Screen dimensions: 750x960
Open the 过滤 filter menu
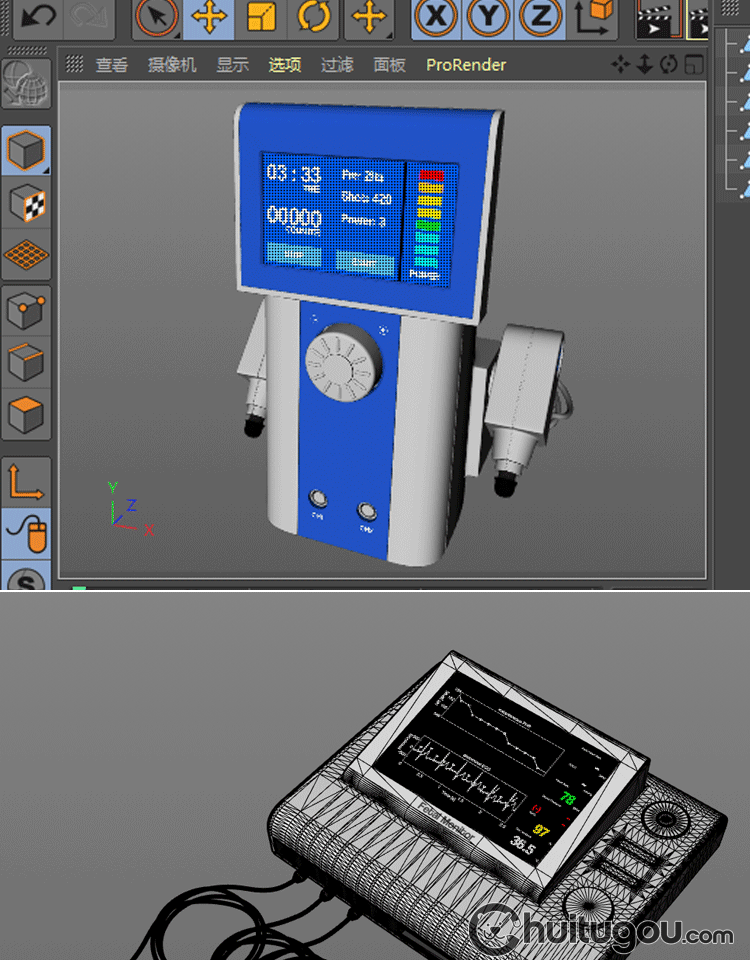coord(337,65)
